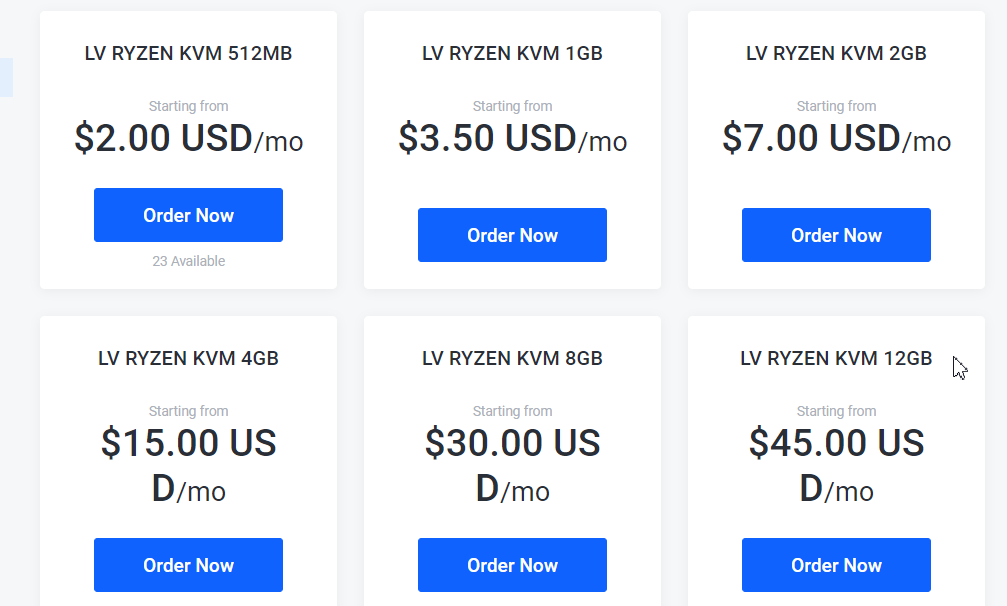
Task: Click the 23 Available stock label
Action: coord(188,261)
